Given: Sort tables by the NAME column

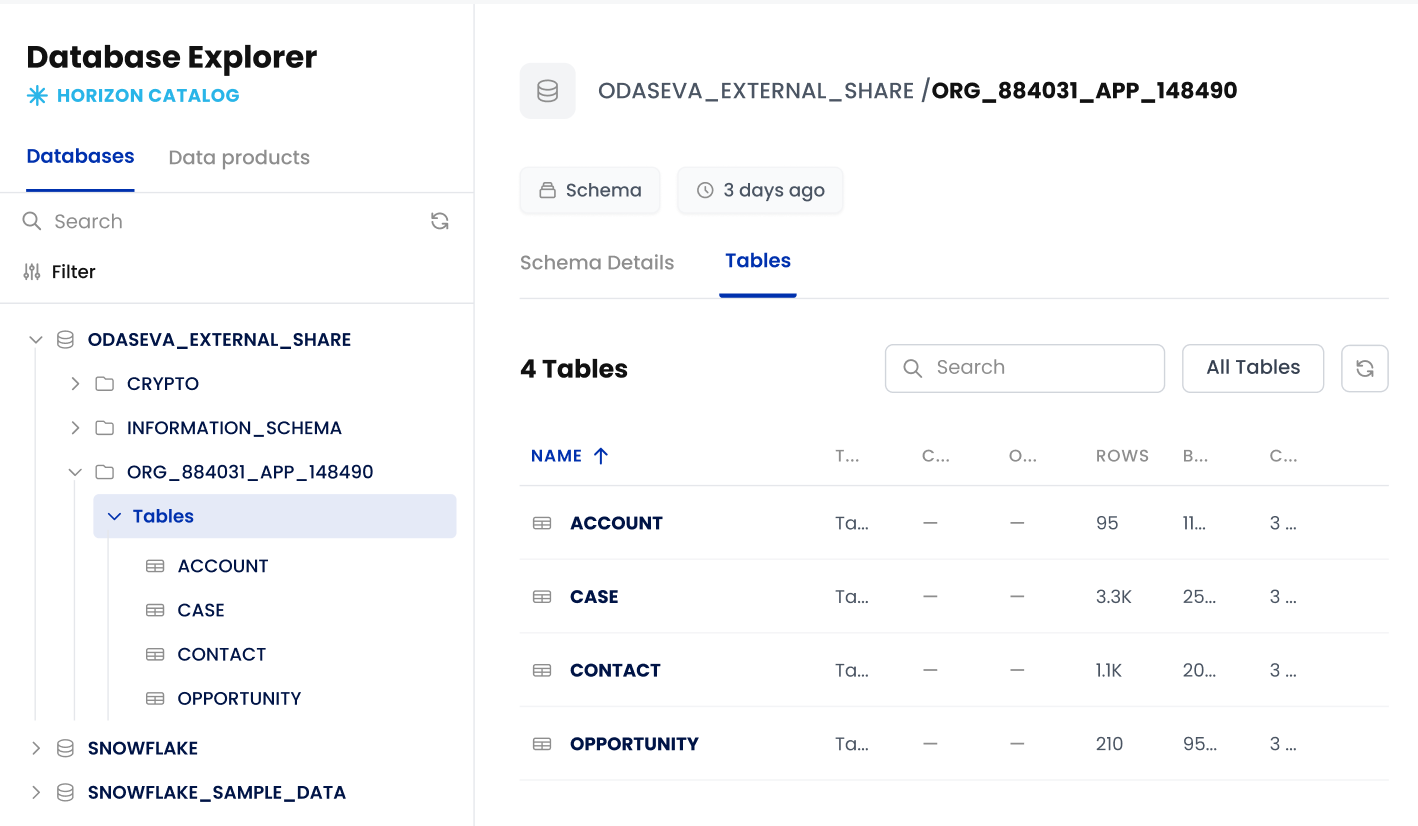Looking at the screenshot, I should [556, 456].
